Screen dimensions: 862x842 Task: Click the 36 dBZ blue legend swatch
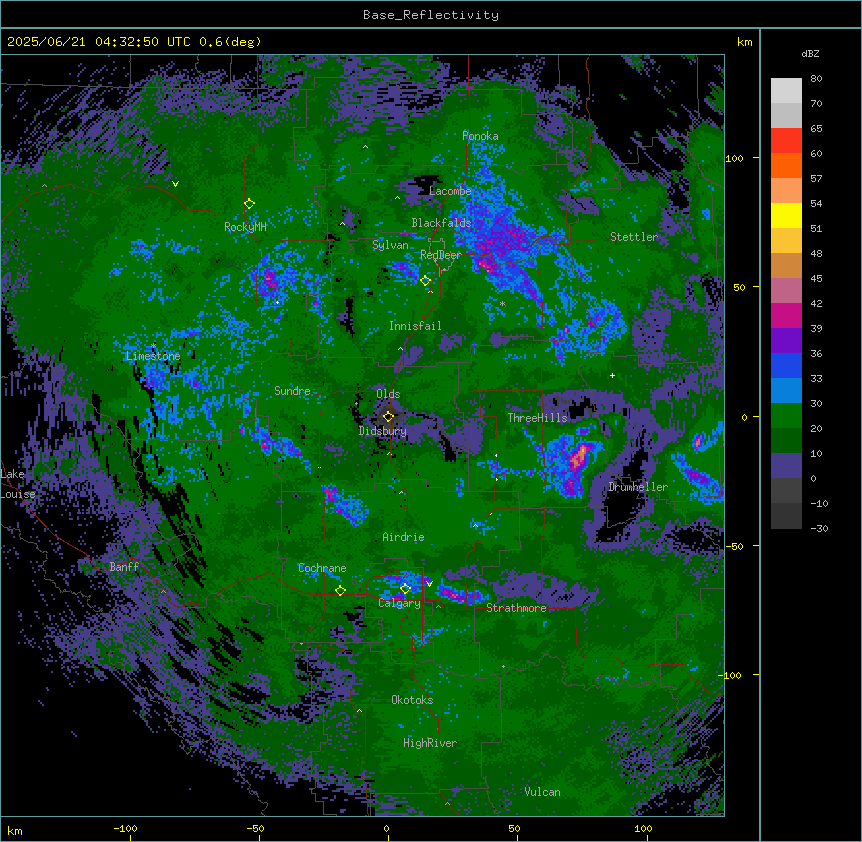coord(786,365)
